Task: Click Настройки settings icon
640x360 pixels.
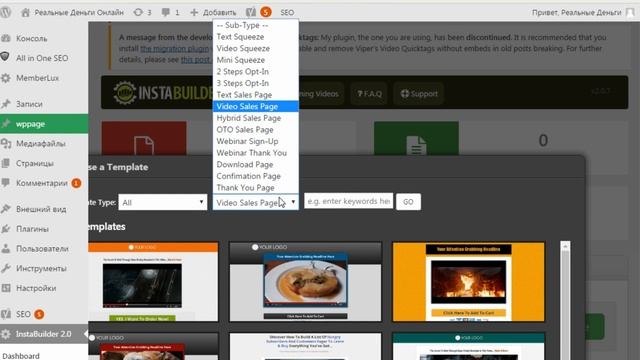Action: 6,288
